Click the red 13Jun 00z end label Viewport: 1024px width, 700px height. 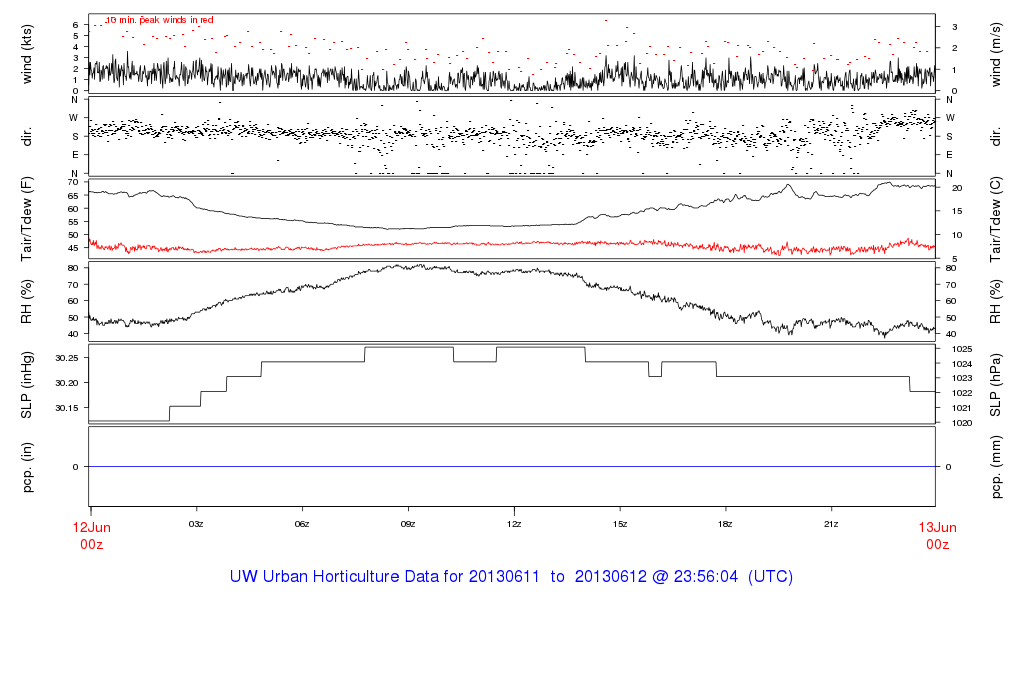(x=936, y=535)
